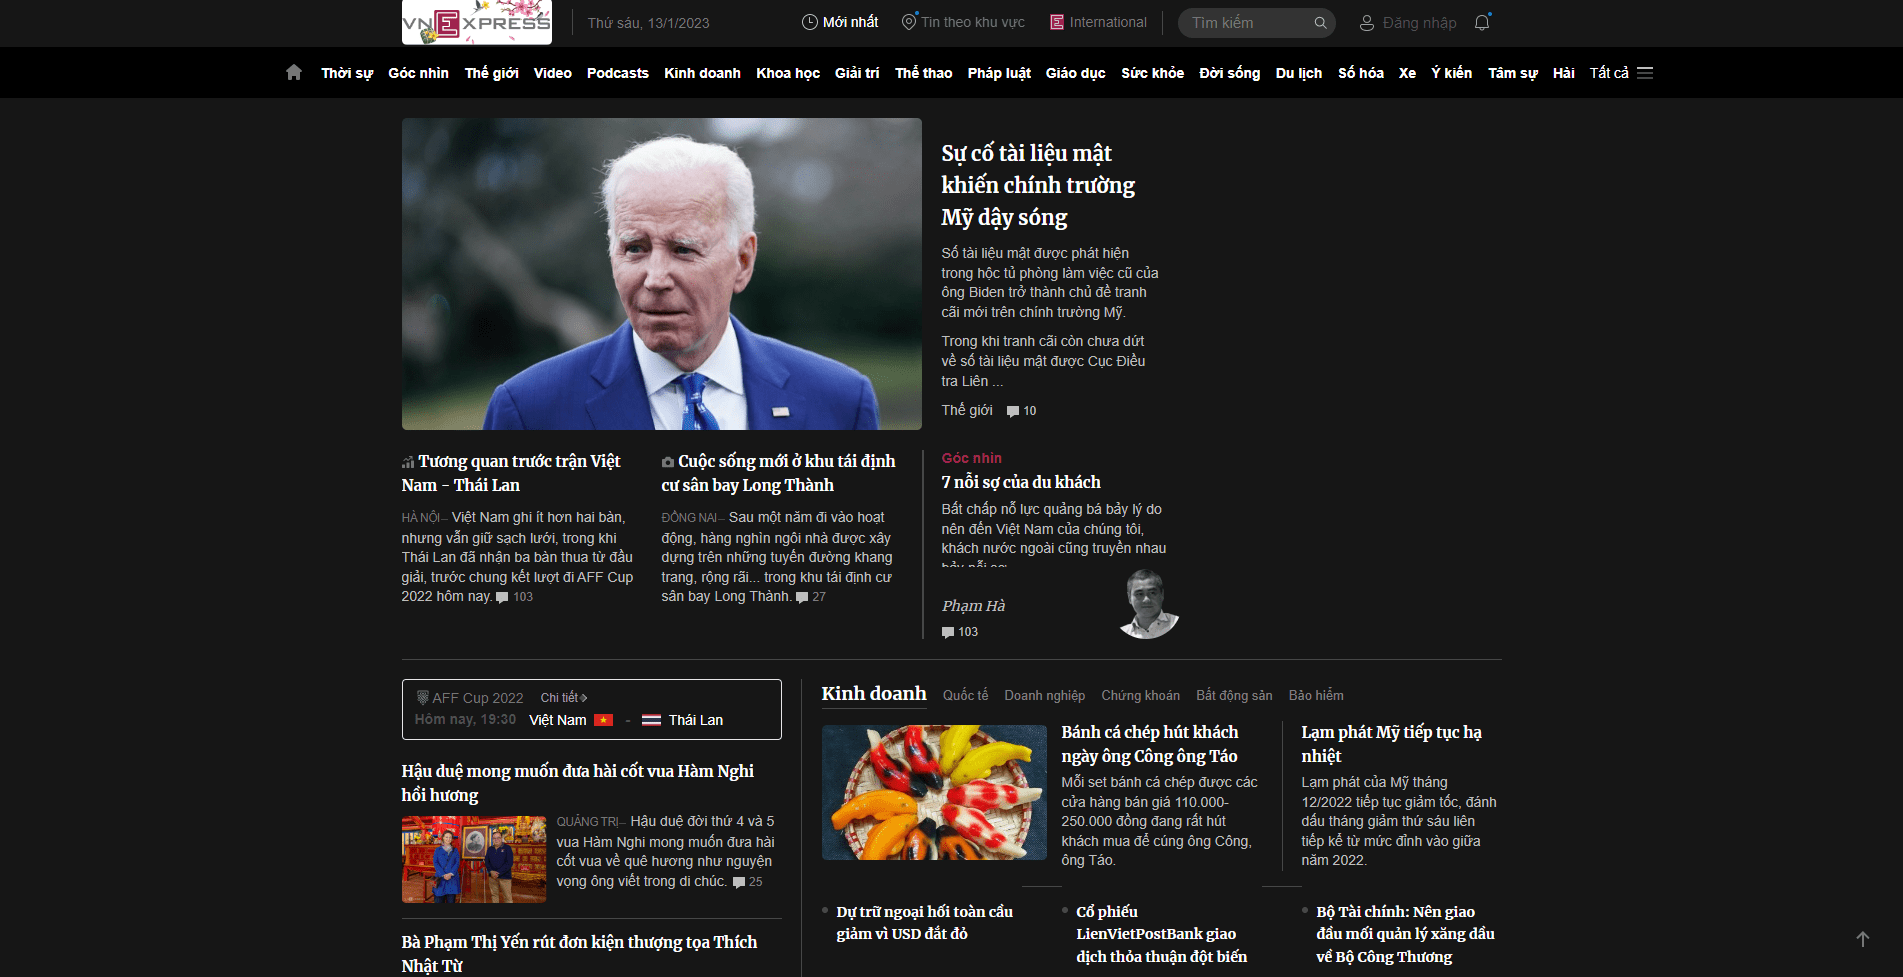Open article Hậu duệ vua Hàm Nghi
Image resolution: width=1903 pixels, height=977 pixels.
[x=578, y=783]
